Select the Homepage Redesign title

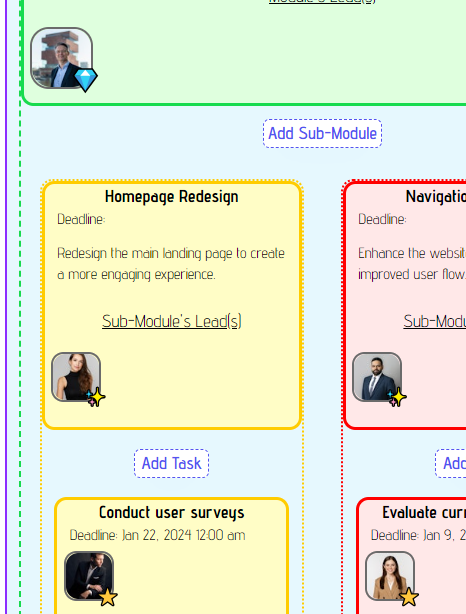(x=172, y=197)
